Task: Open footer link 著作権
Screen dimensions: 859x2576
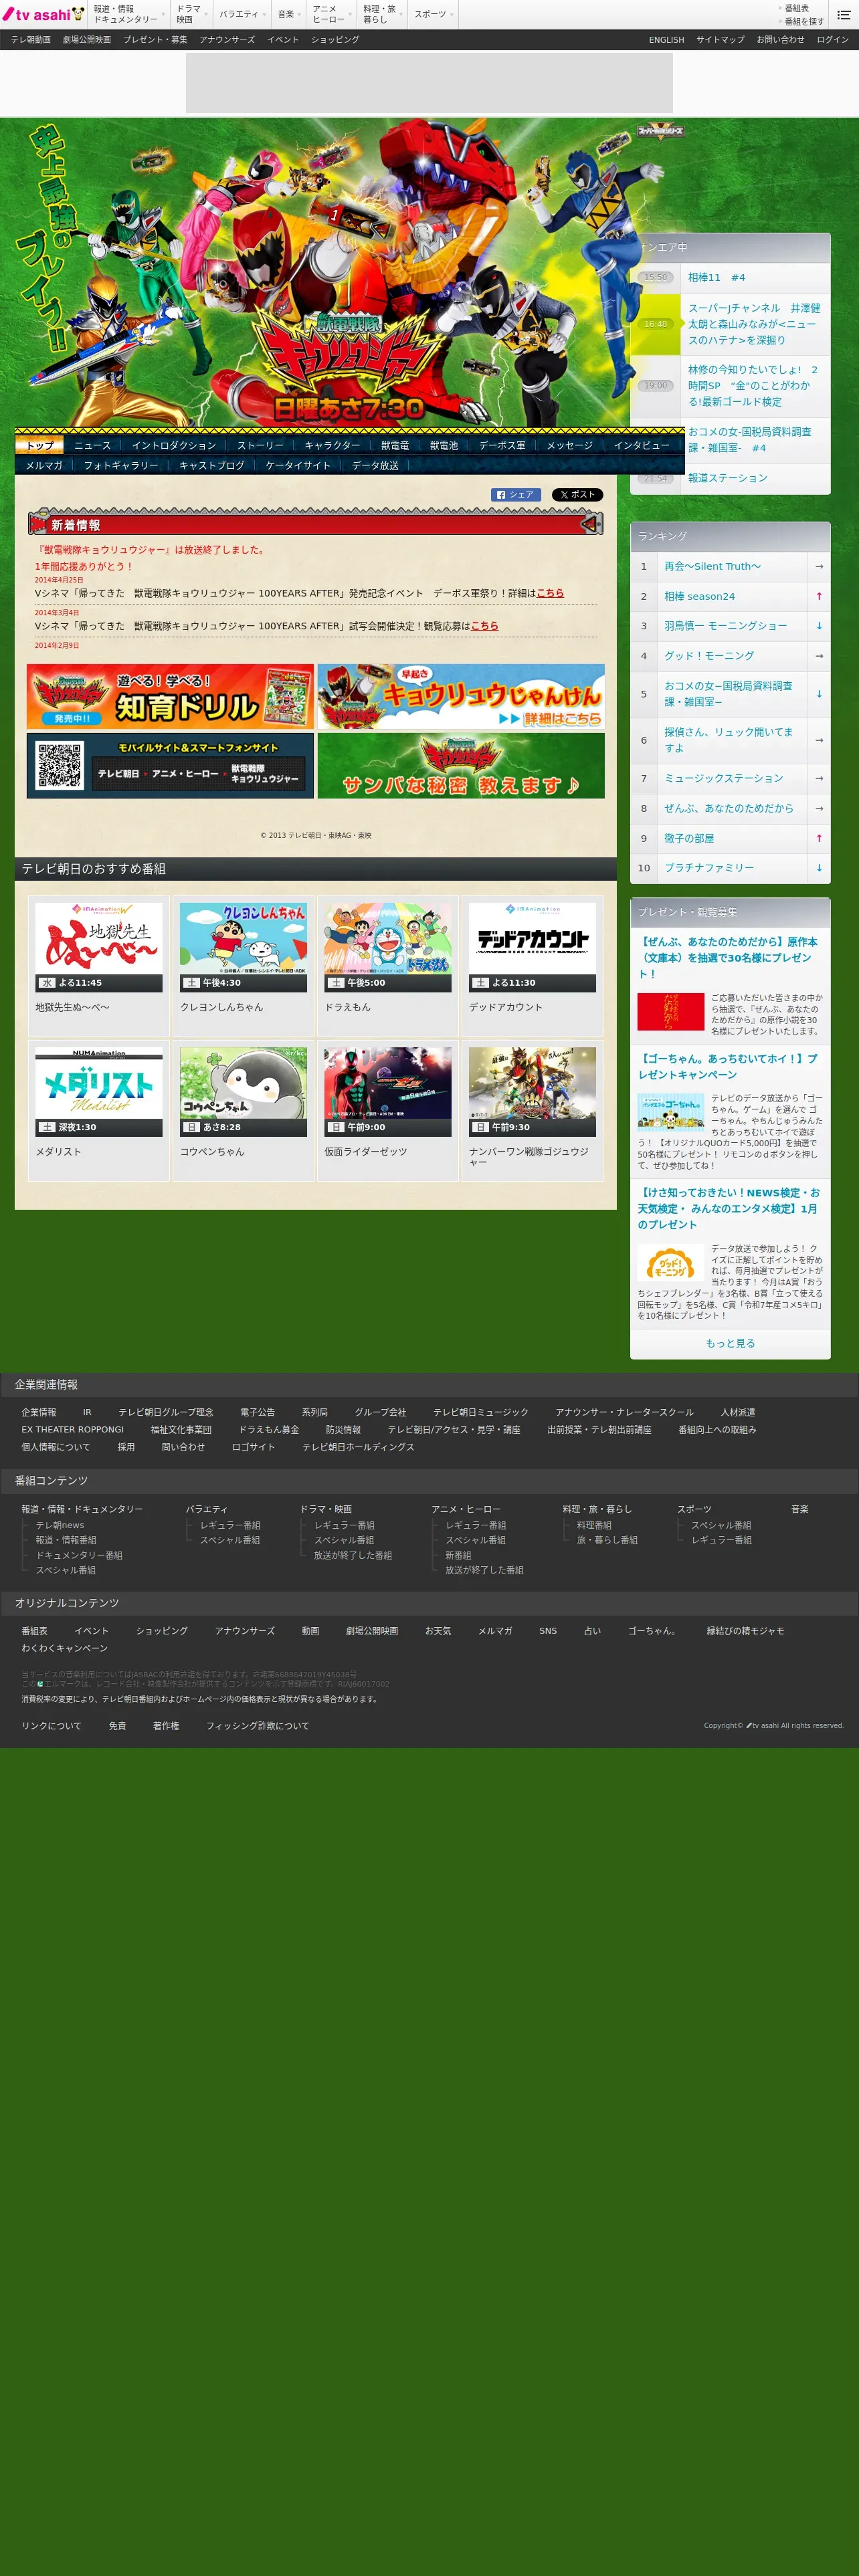Action: (166, 1726)
